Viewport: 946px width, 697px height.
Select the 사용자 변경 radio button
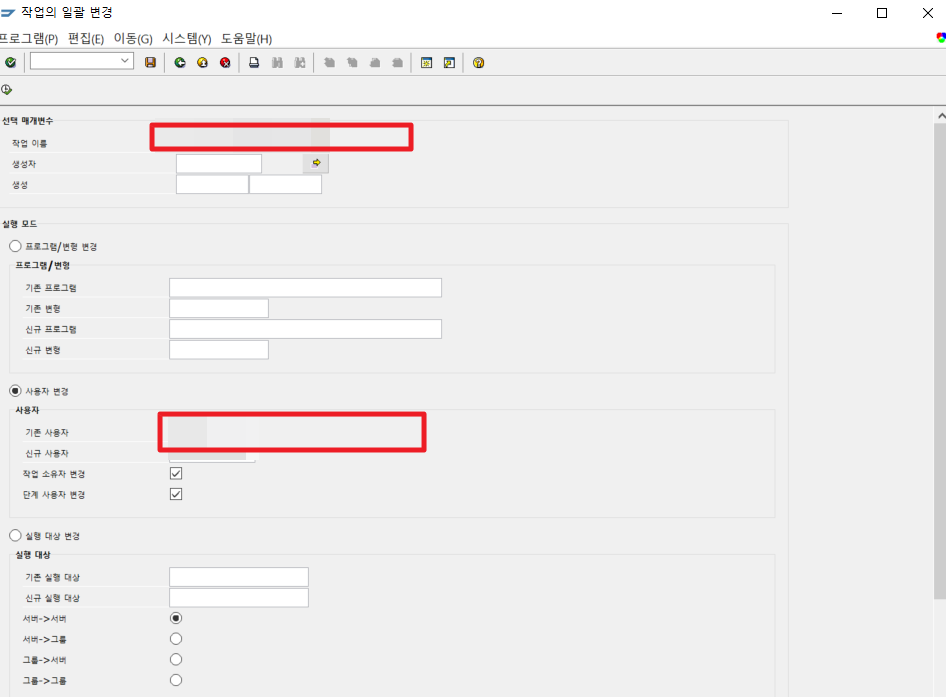(15, 391)
